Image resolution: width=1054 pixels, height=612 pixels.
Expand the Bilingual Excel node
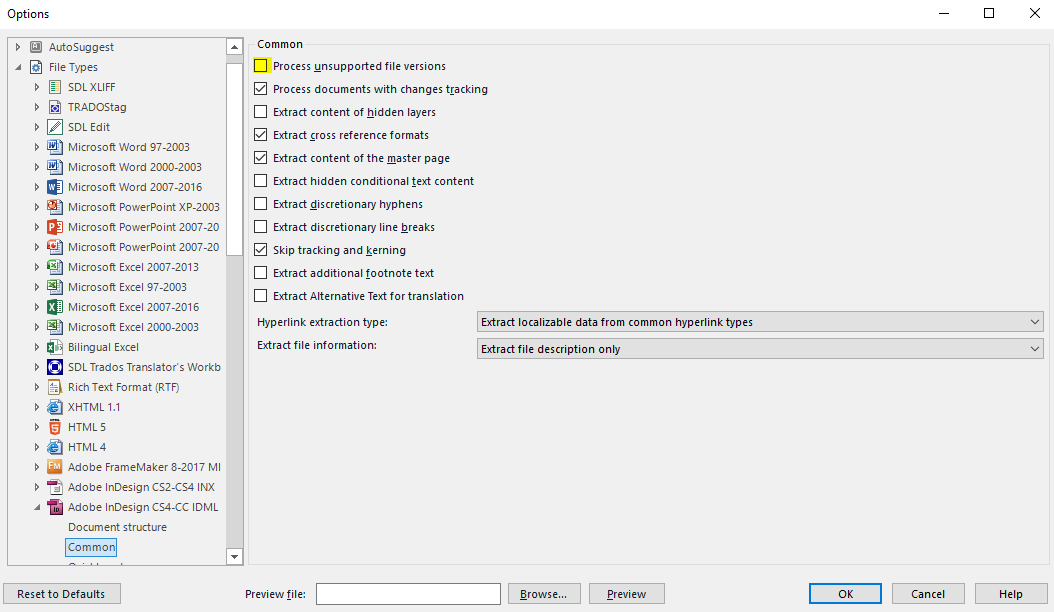click(37, 347)
